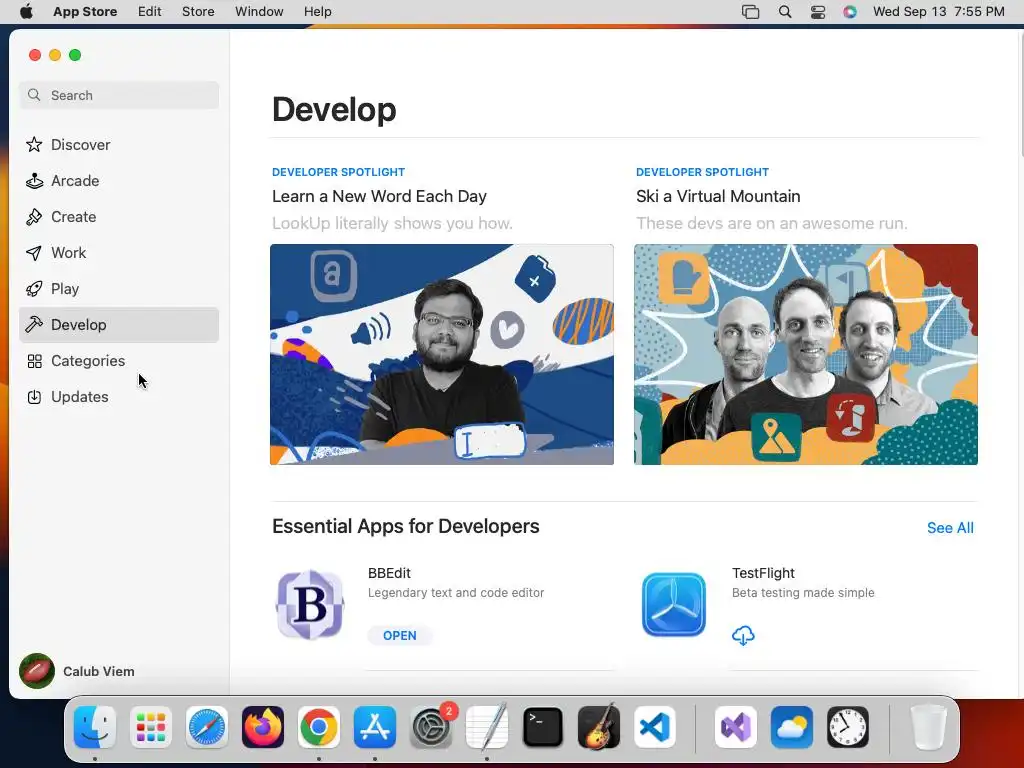Open the Store menu
The image size is (1024, 768).
coord(198,12)
